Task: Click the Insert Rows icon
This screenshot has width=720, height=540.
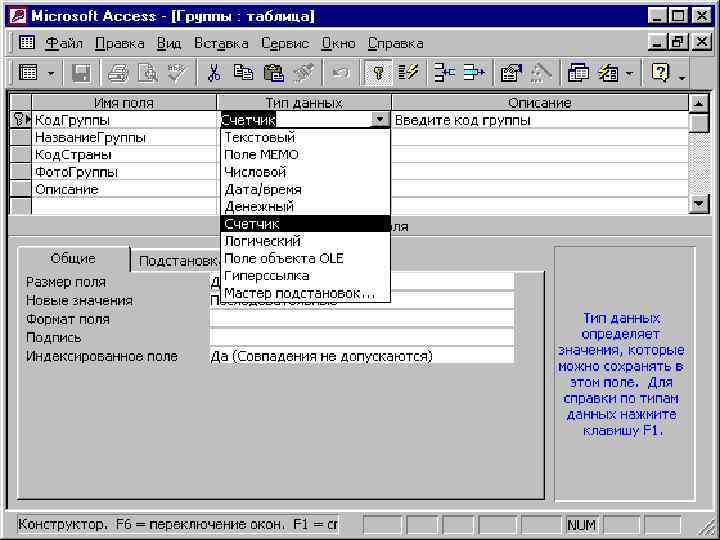Action: click(444, 73)
